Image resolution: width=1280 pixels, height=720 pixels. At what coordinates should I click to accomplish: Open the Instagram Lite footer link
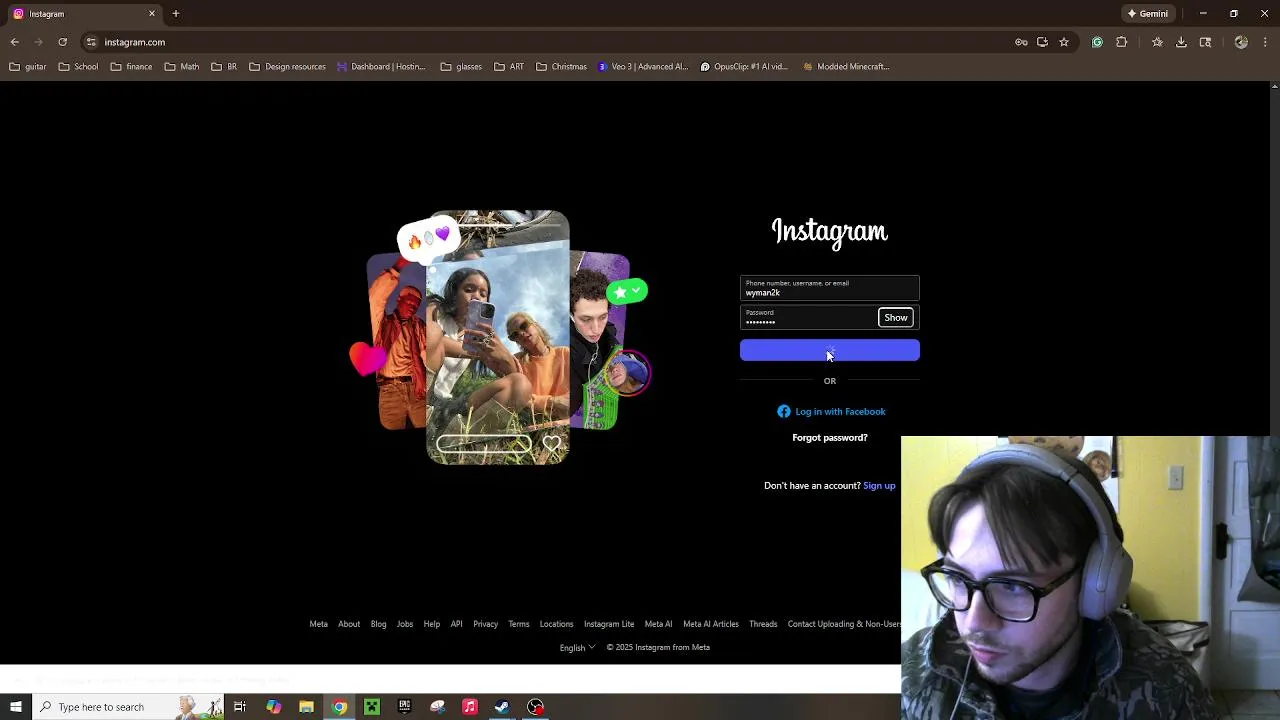coord(609,624)
